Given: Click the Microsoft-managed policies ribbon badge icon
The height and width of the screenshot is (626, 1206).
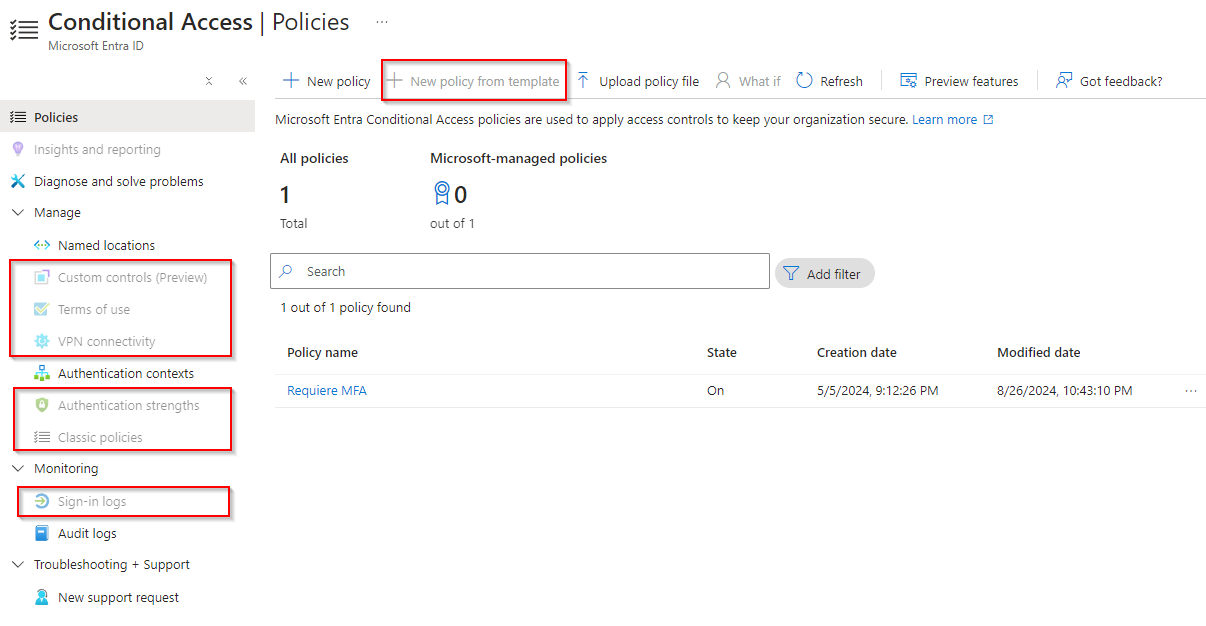Looking at the screenshot, I should point(441,193).
